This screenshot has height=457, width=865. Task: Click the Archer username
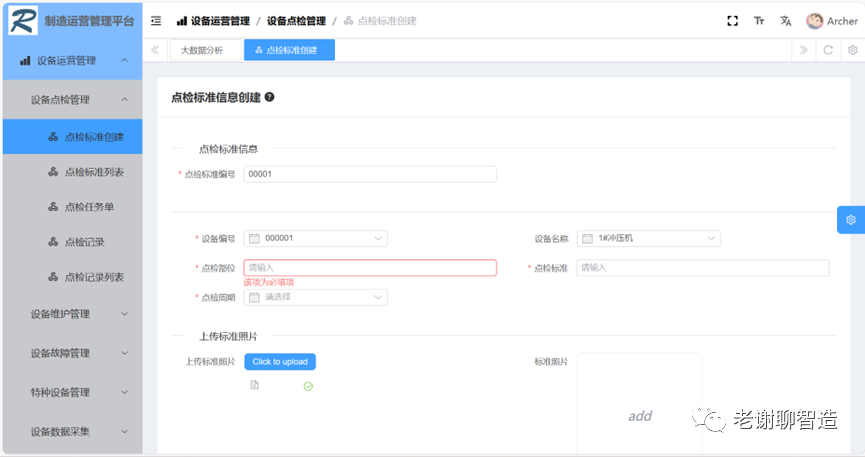[842, 21]
